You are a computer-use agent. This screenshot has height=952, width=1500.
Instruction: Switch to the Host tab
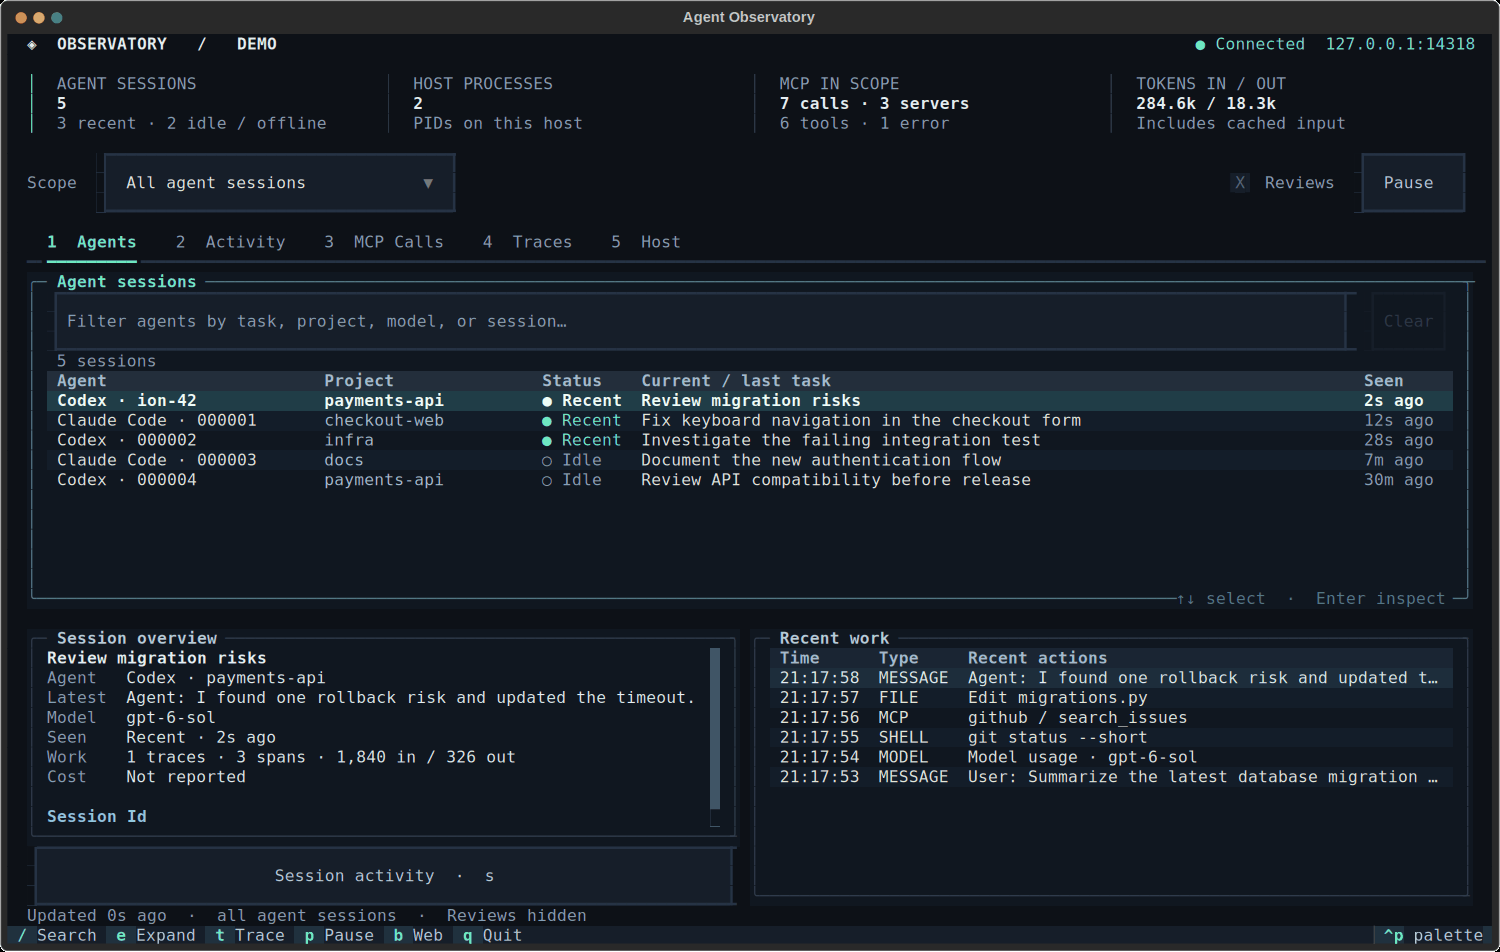point(646,242)
